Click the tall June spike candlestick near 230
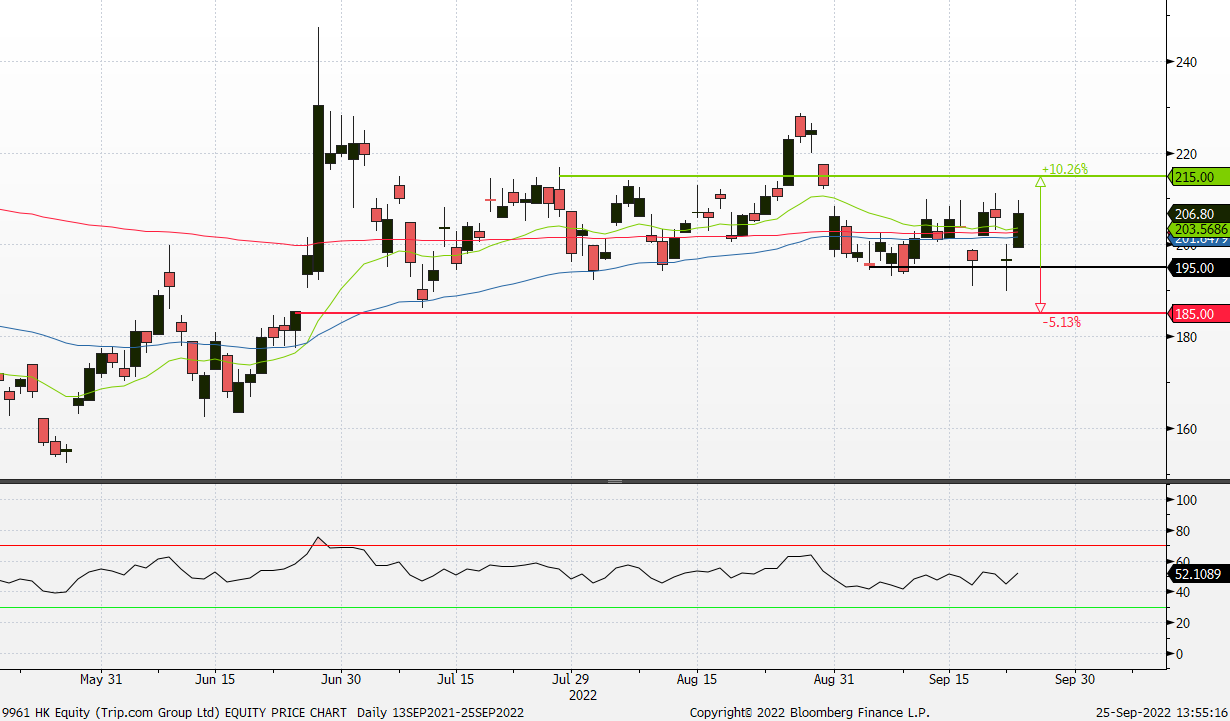This screenshot has height=721, width=1230. point(318,188)
